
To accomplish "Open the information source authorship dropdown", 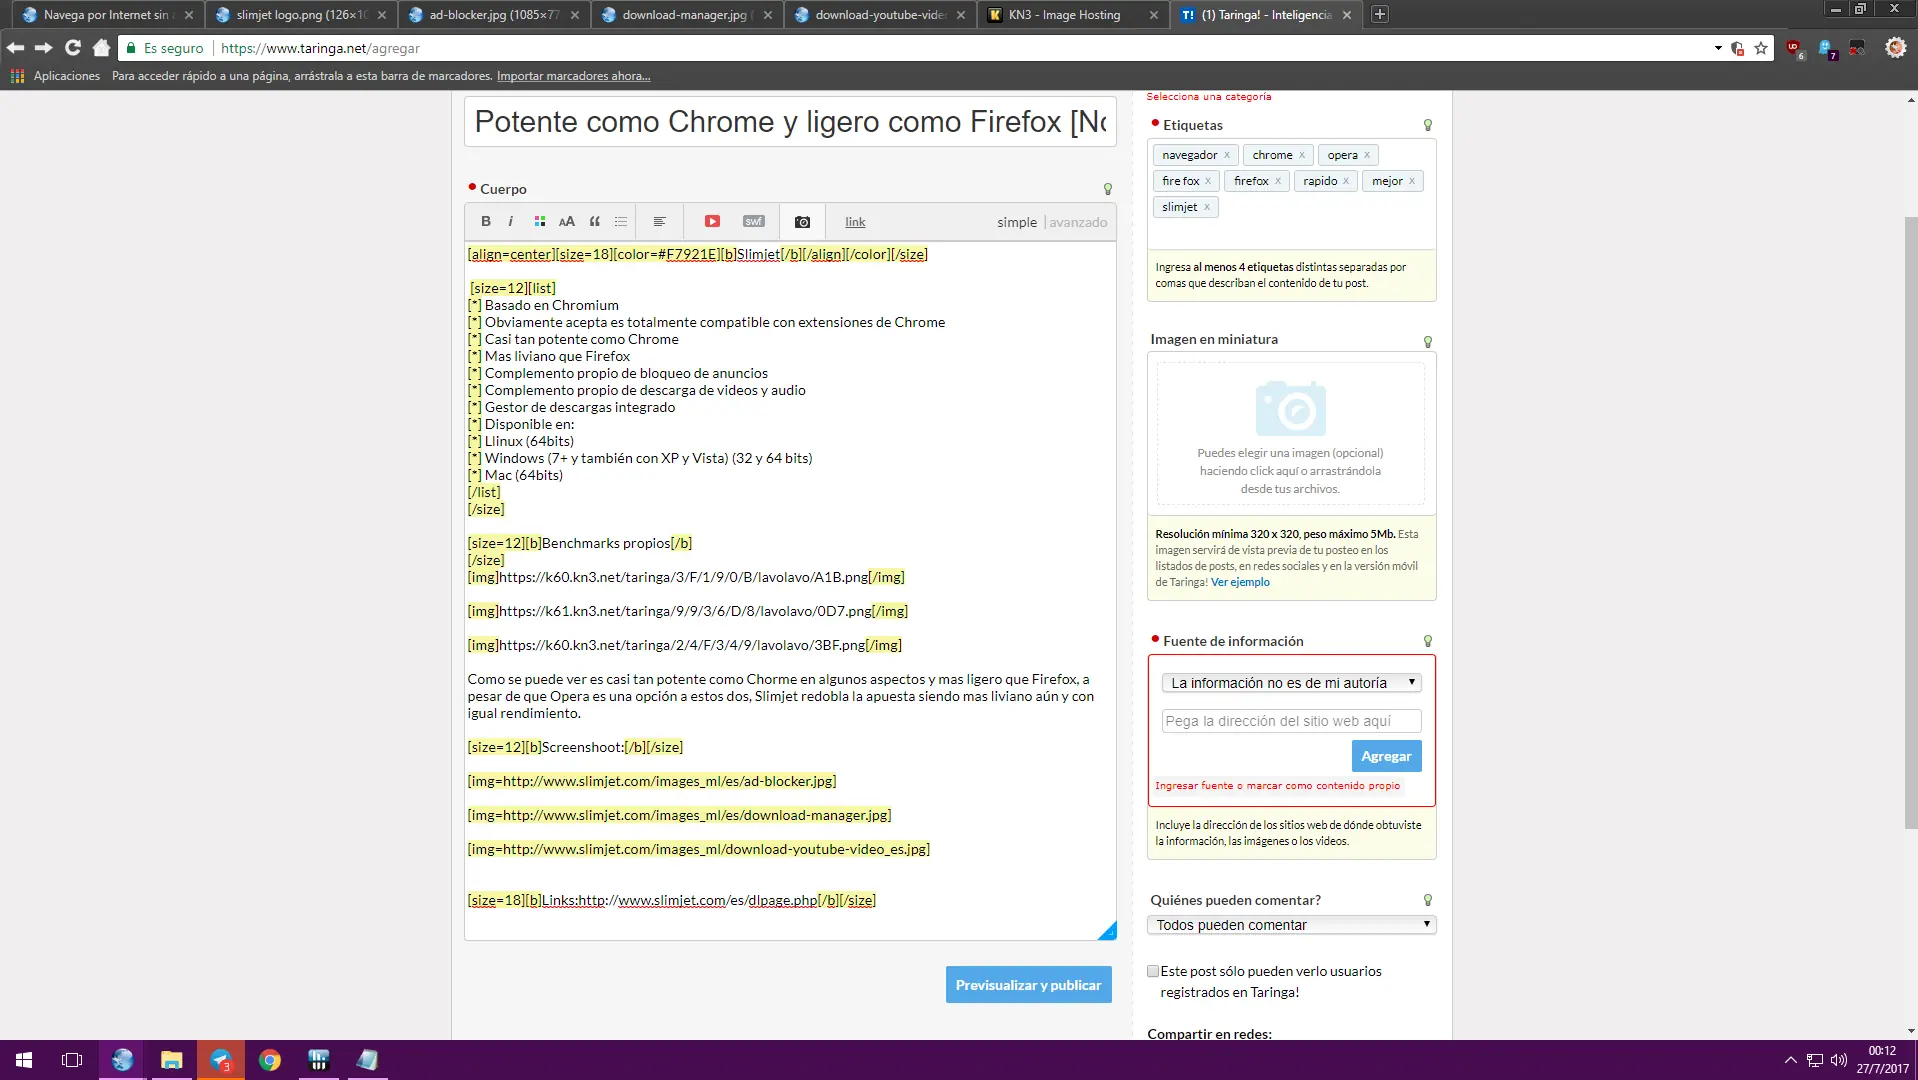I will coord(1291,683).
